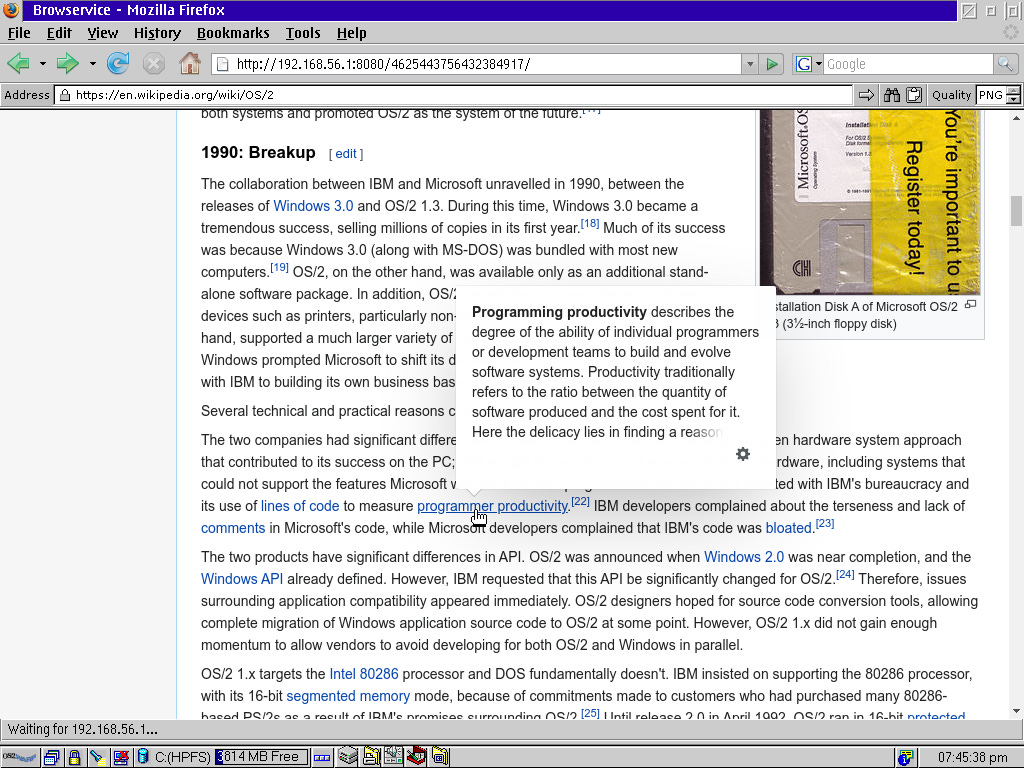Click the padlock icon in the OS/2 taskbar
1024x768 pixels.
[74, 756]
